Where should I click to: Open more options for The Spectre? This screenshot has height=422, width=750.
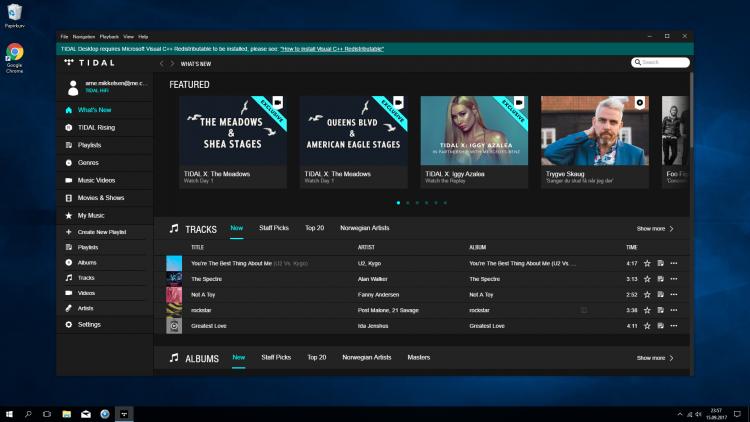click(674, 279)
